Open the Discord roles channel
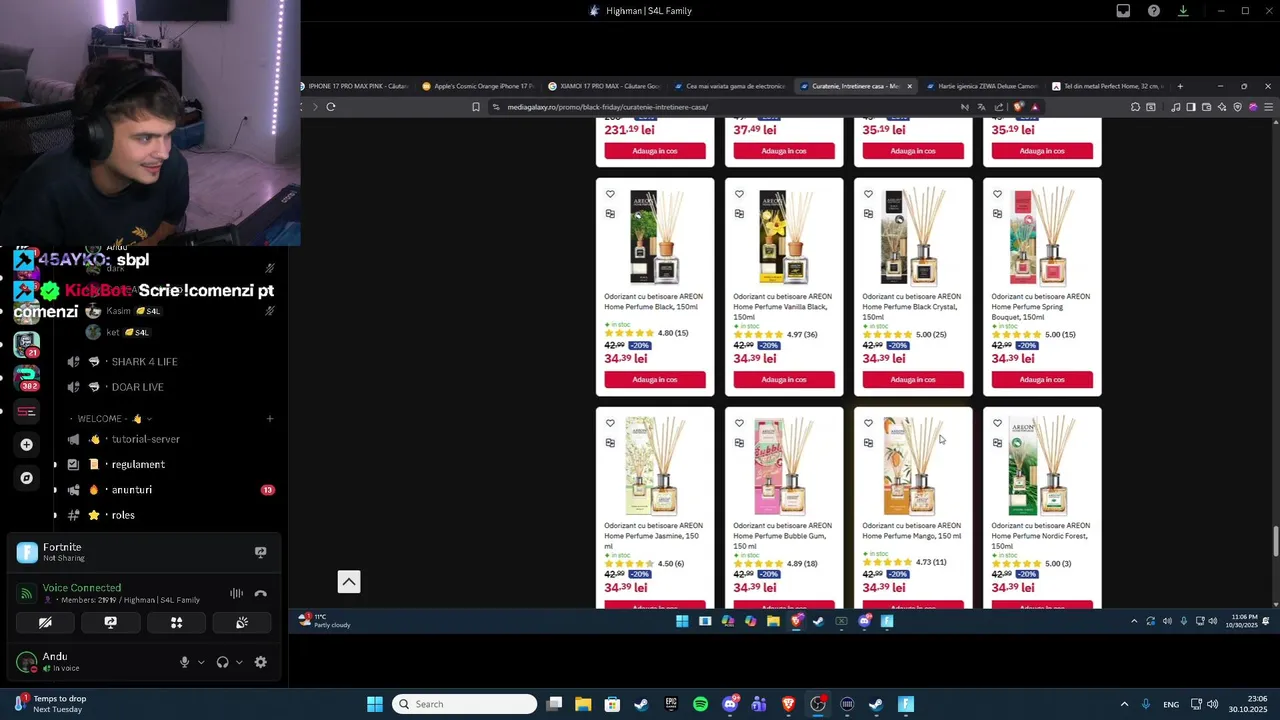 pyautogui.click(x=123, y=515)
